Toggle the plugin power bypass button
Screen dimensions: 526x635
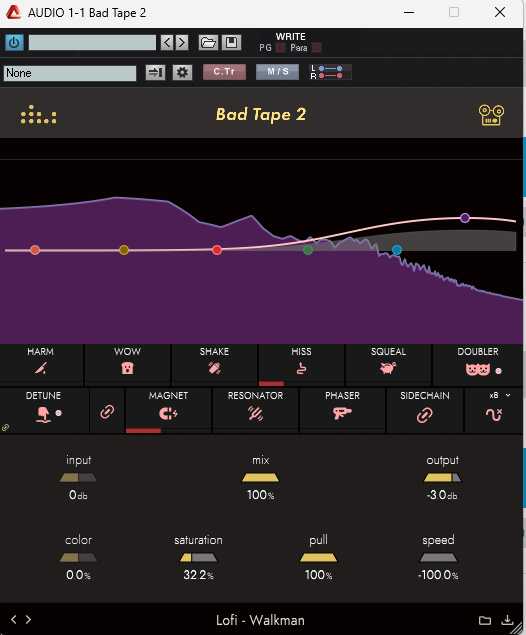click(14, 43)
